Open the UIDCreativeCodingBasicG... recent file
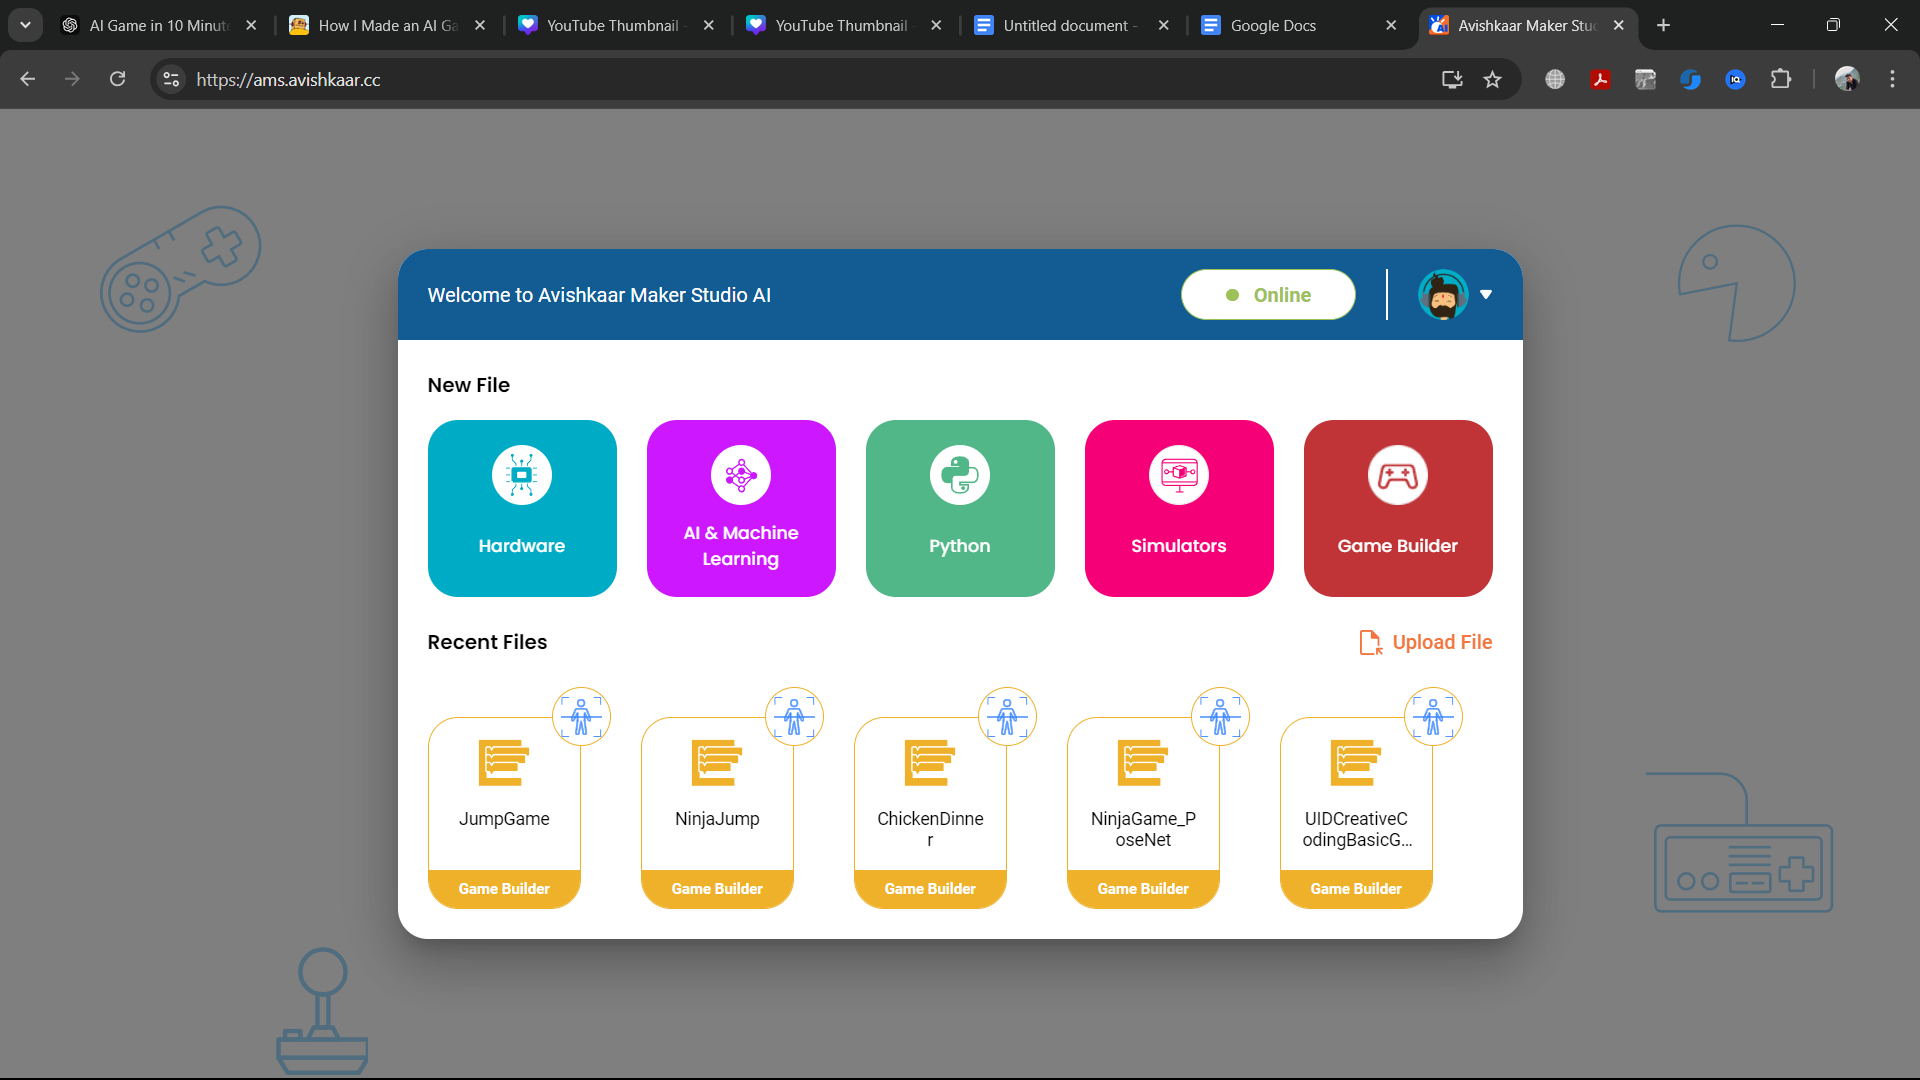Screen dimensions: 1920x1080 coord(1356,813)
